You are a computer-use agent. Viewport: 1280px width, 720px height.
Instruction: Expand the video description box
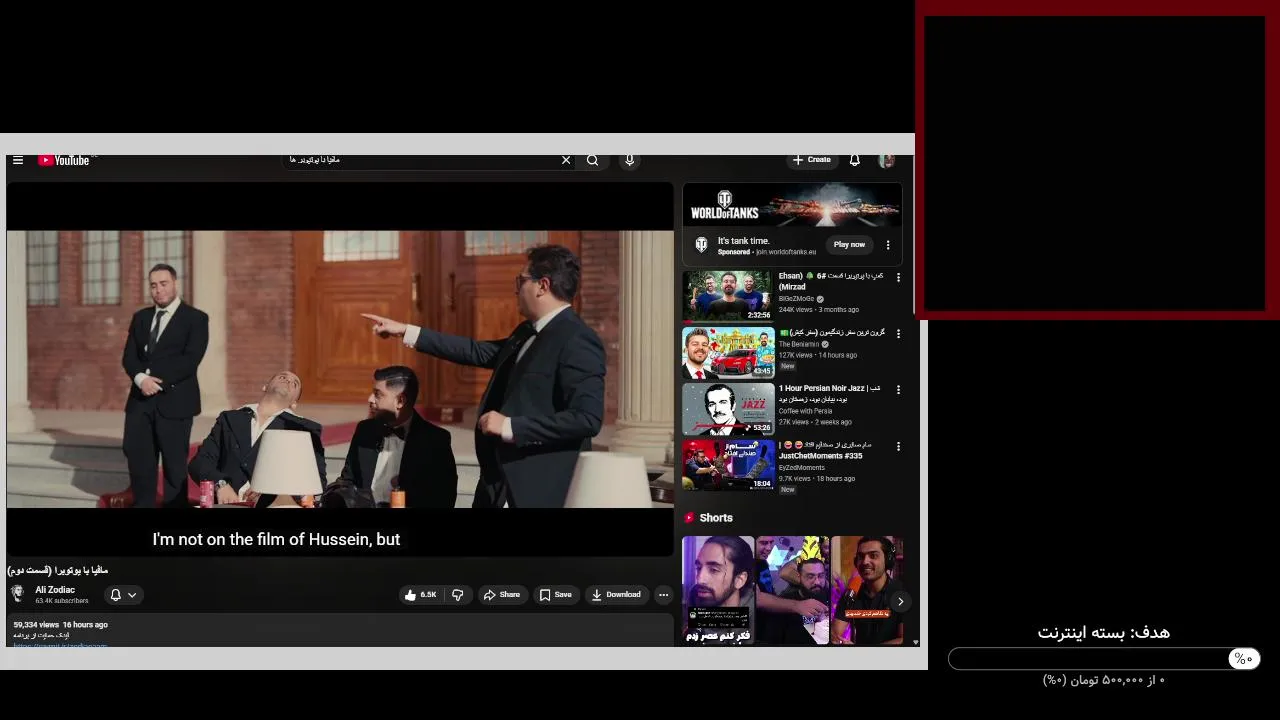pyautogui.click(x=340, y=630)
